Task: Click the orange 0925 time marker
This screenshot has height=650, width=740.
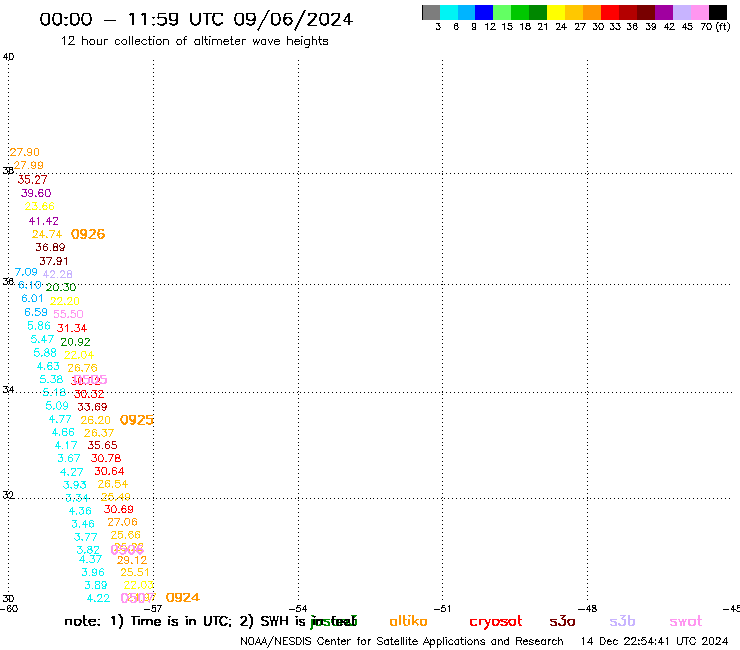Action: click(137, 420)
